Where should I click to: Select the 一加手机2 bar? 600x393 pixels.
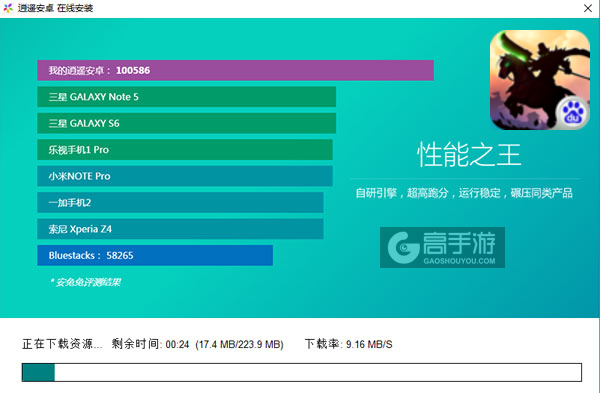coord(180,202)
